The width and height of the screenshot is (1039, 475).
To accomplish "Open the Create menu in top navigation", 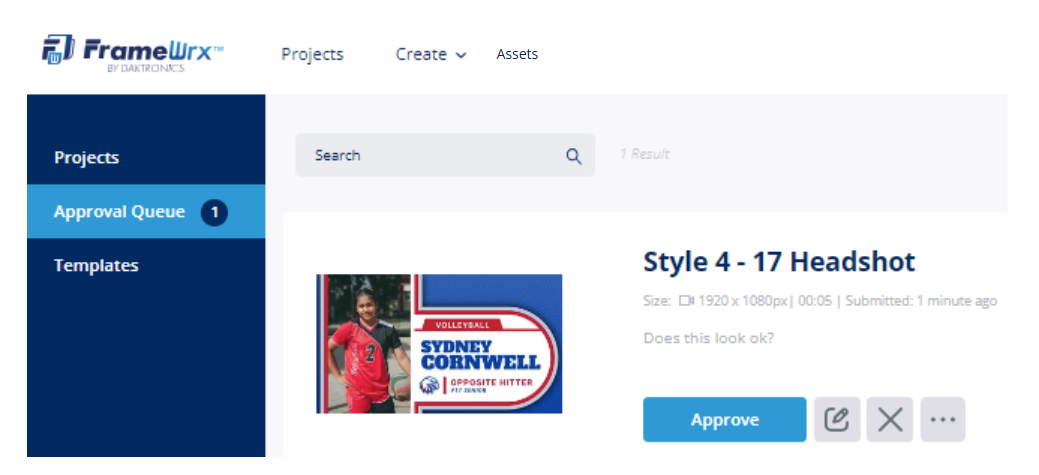I will tap(421, 55).
